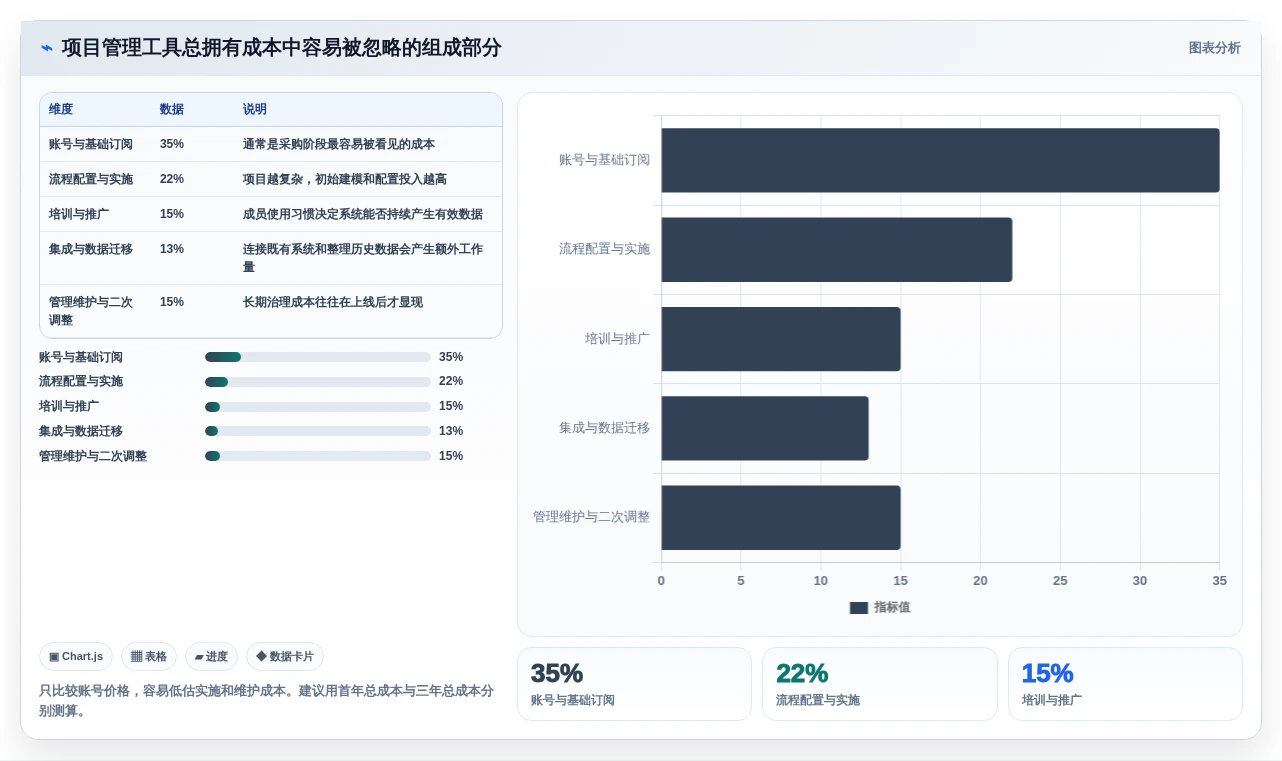Click the 流程配置与实施 progress bar

(x=318, y=382)
